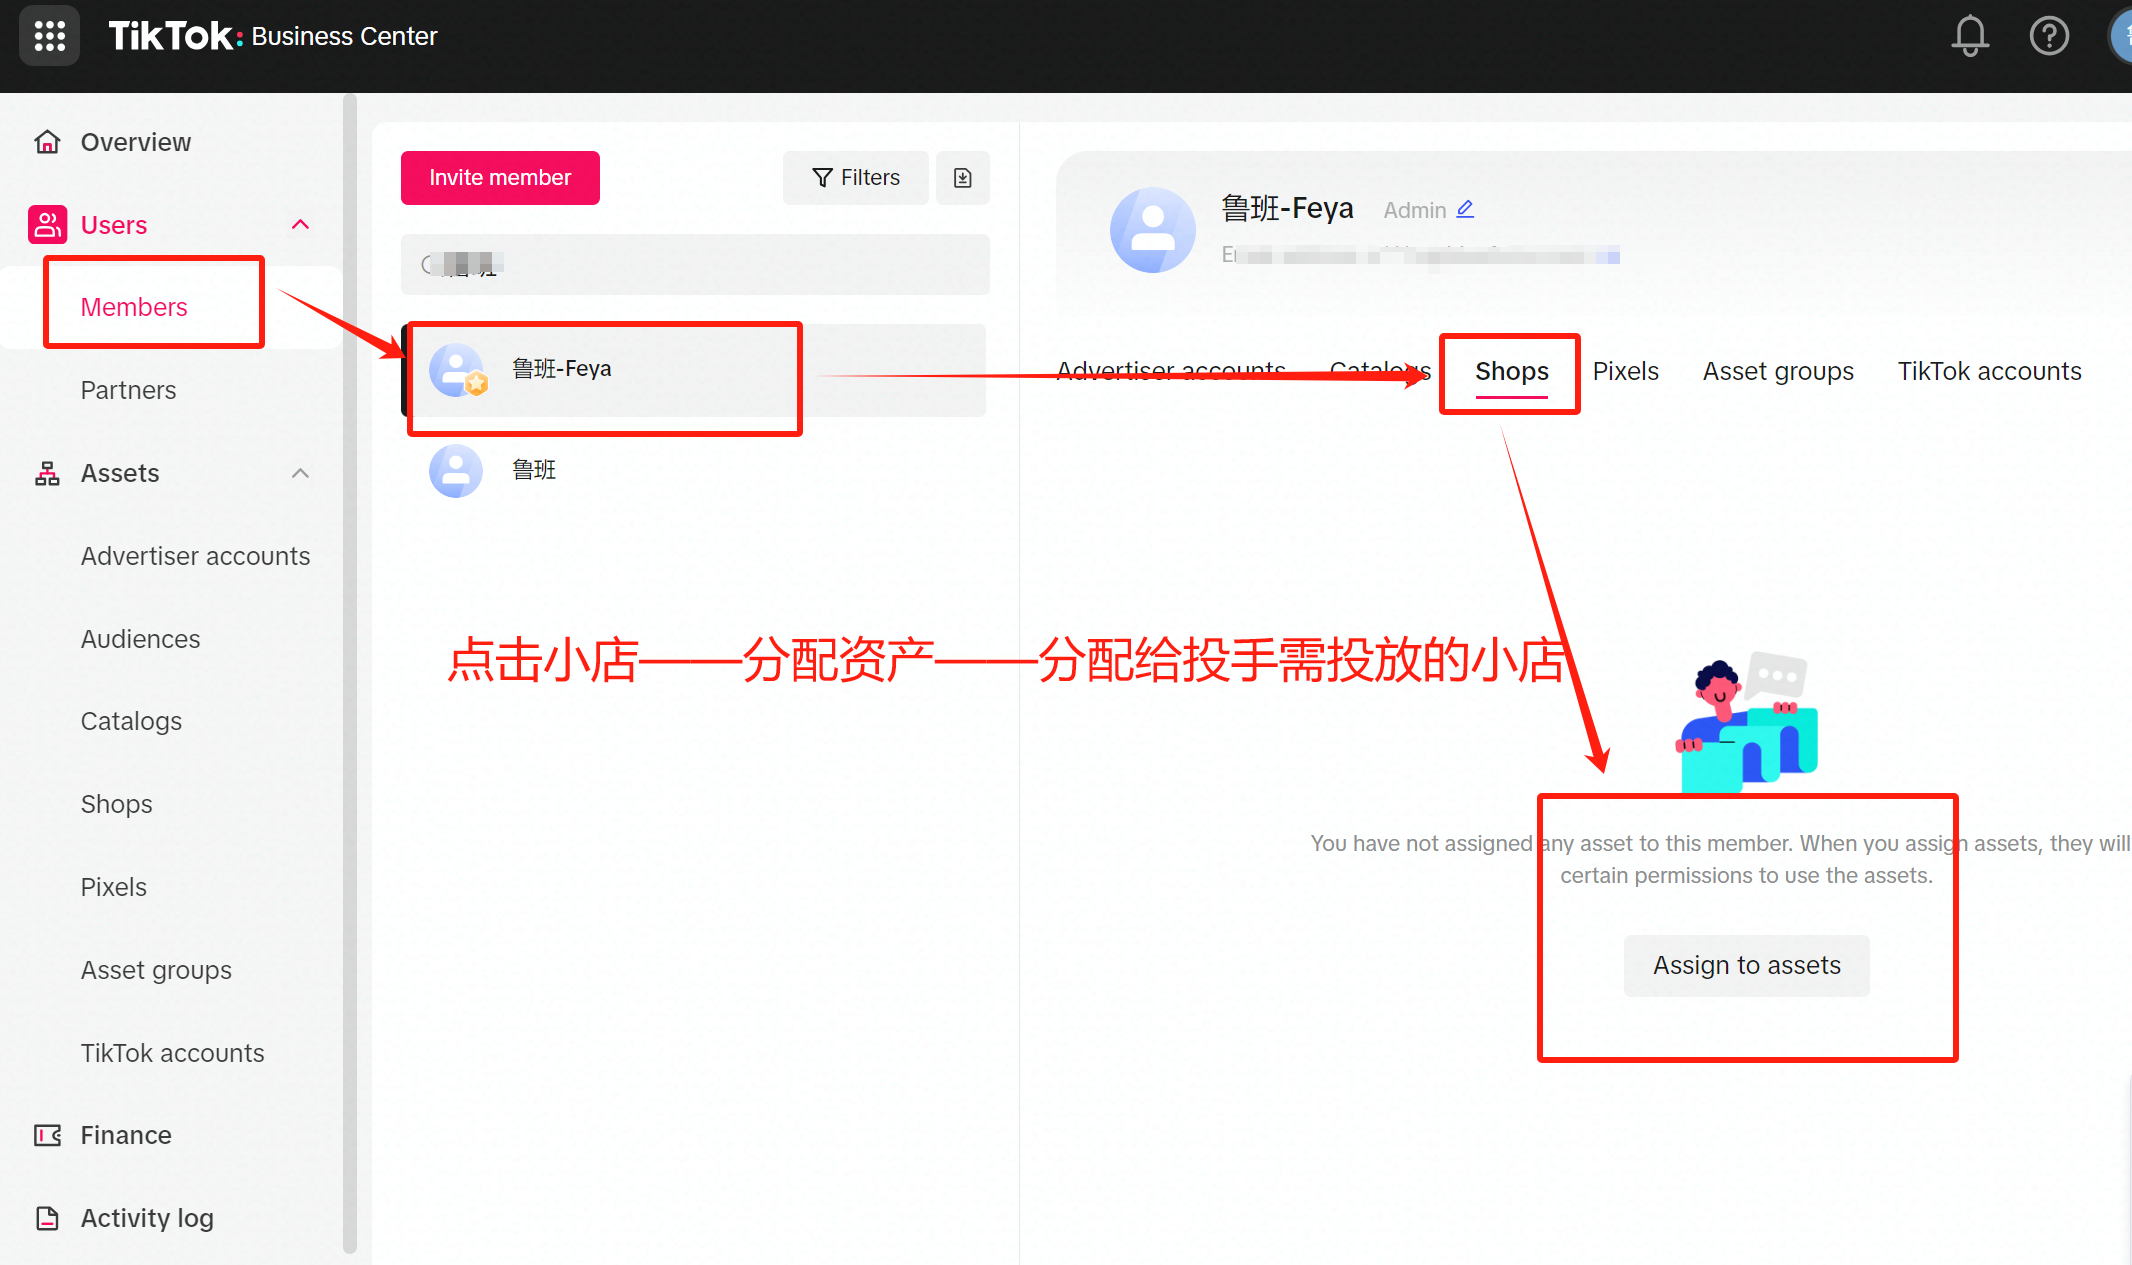Open TikTok accounts in the sidebar

coord(172,1053)
